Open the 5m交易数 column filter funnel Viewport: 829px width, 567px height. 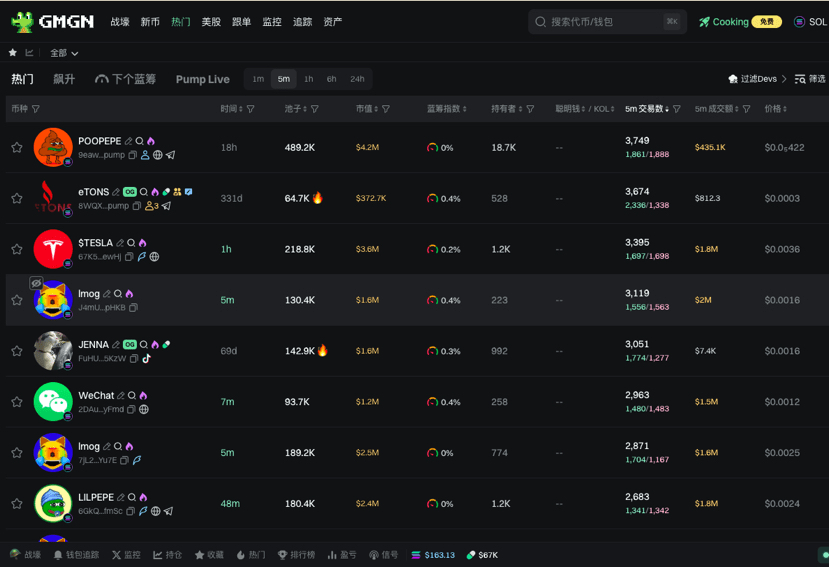[677, 109]
